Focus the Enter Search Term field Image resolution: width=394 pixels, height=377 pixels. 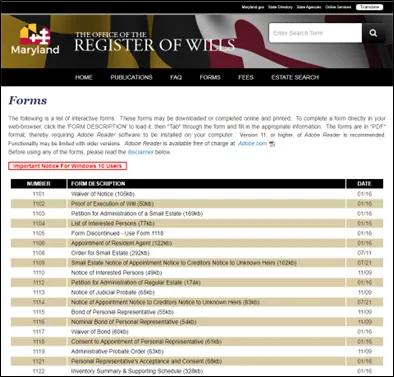(x=315, y=33)
